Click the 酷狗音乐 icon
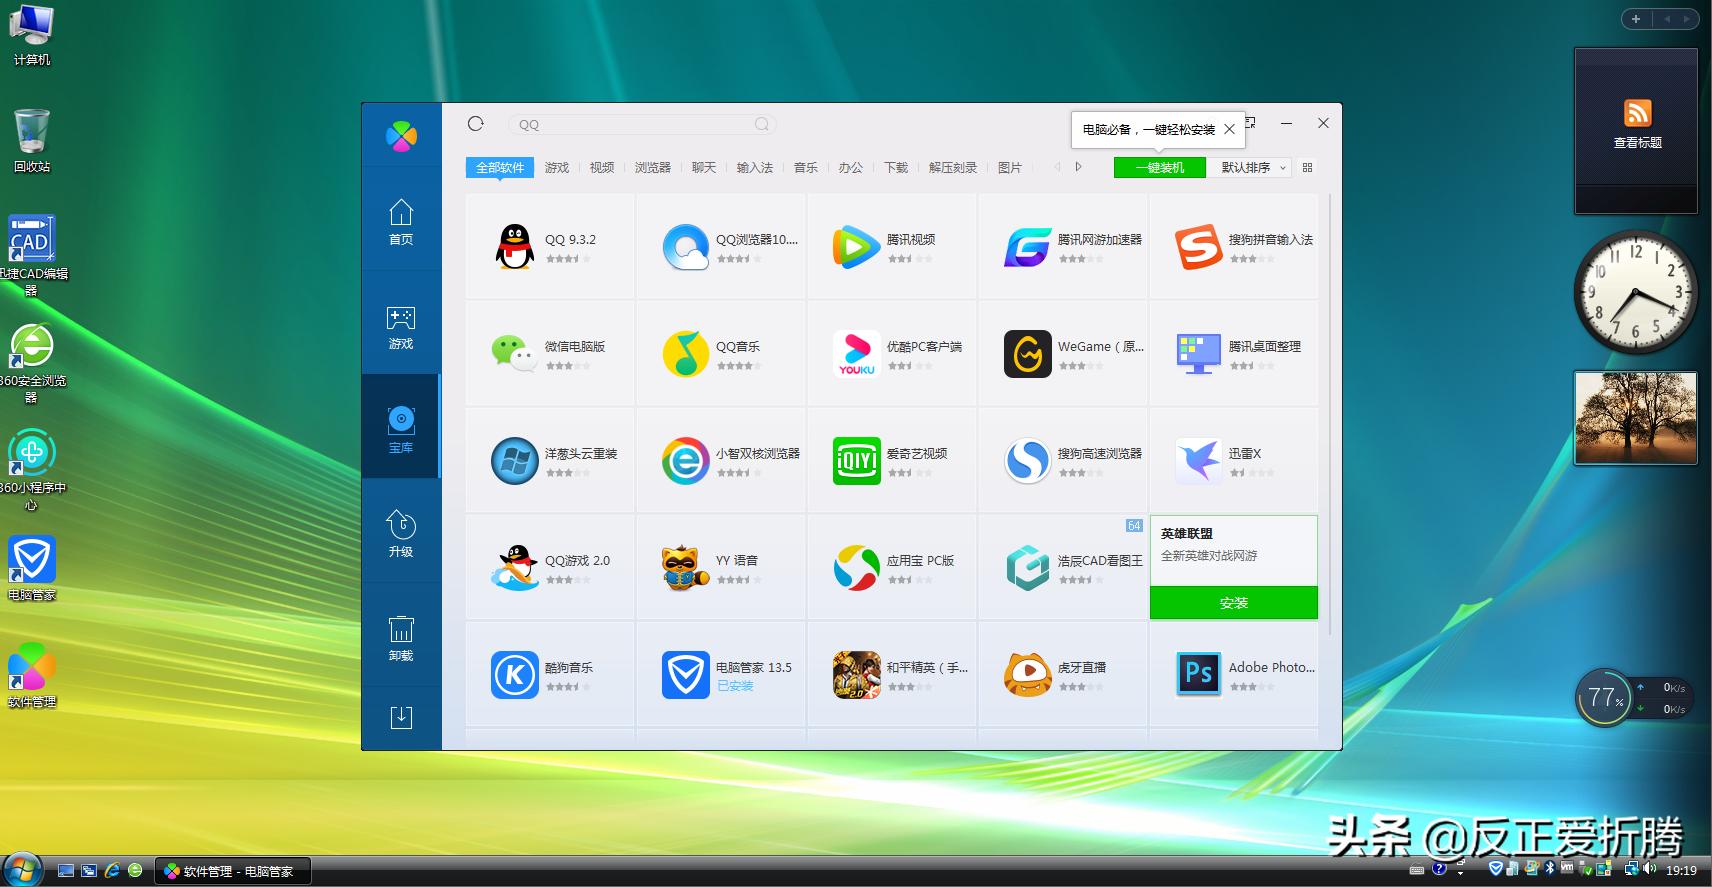Image resolution: width=1712 pixels, height=887 pixels. [x=515, y=675]
